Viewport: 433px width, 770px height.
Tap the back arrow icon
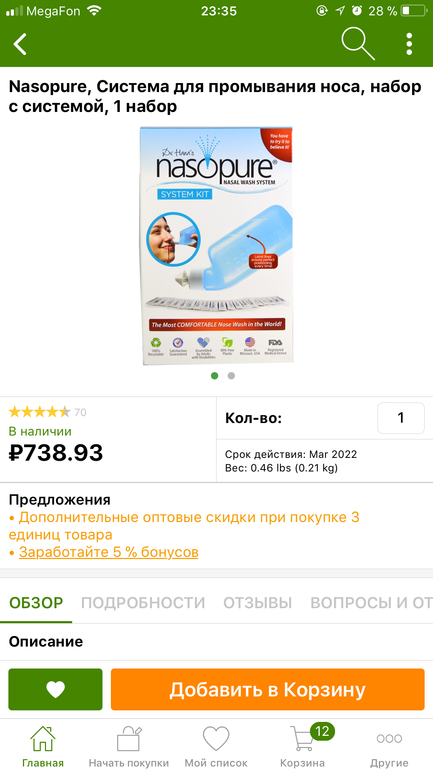click(20, 44)
